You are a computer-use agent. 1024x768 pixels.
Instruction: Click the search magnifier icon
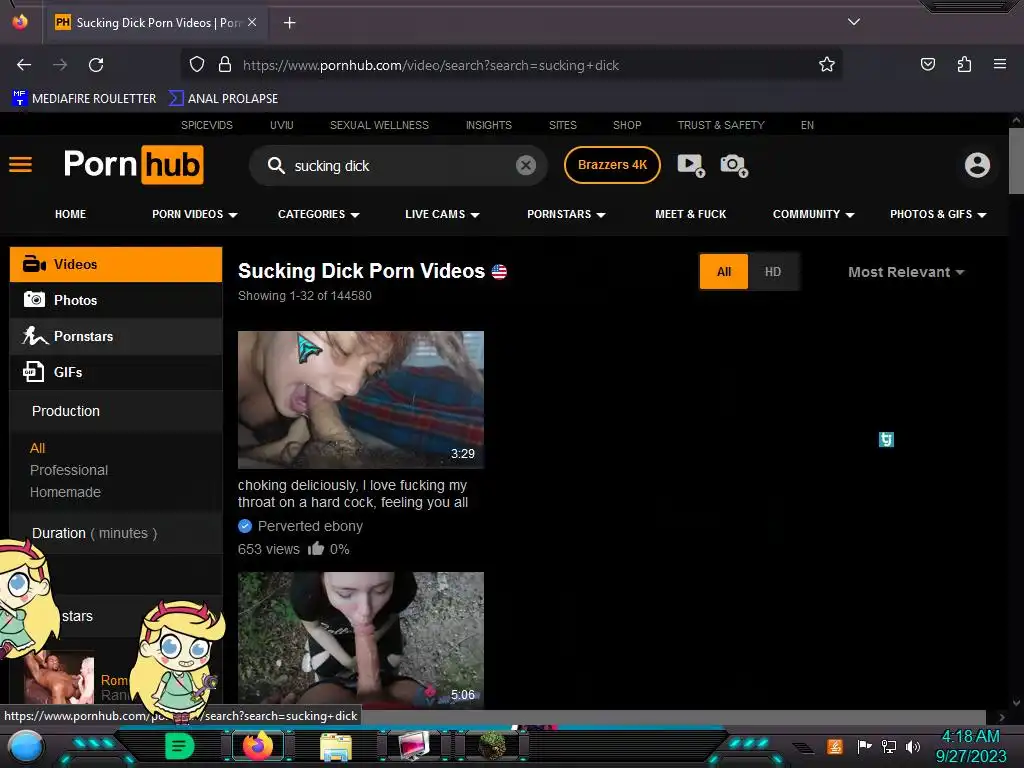[276, 165]
